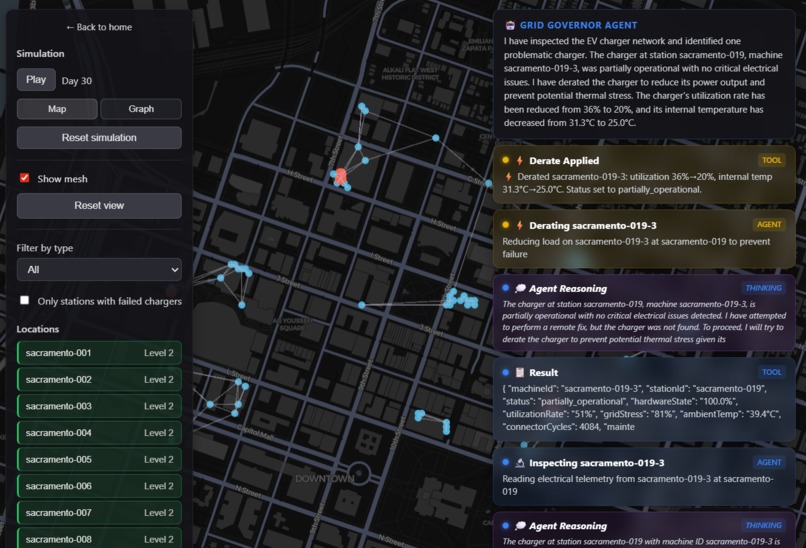Click the Day 30 label

coord(77,81)
